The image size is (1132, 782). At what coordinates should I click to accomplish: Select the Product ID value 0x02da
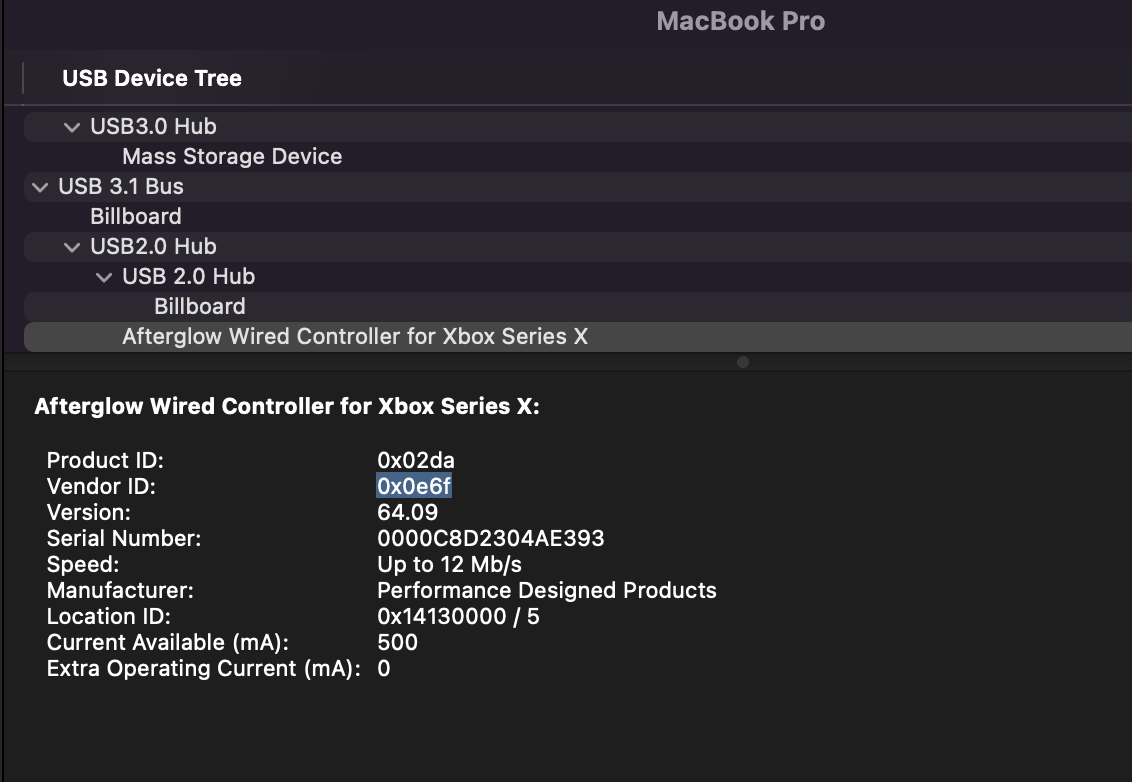[415, 460]
